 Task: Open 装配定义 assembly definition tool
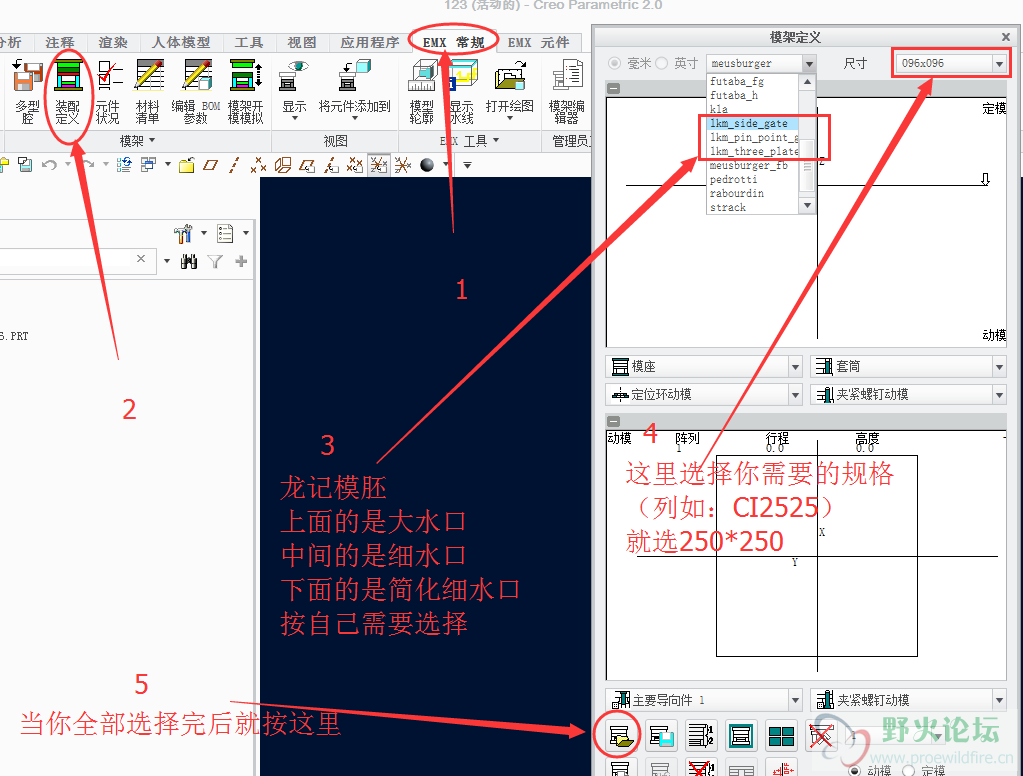pos(68,91)
